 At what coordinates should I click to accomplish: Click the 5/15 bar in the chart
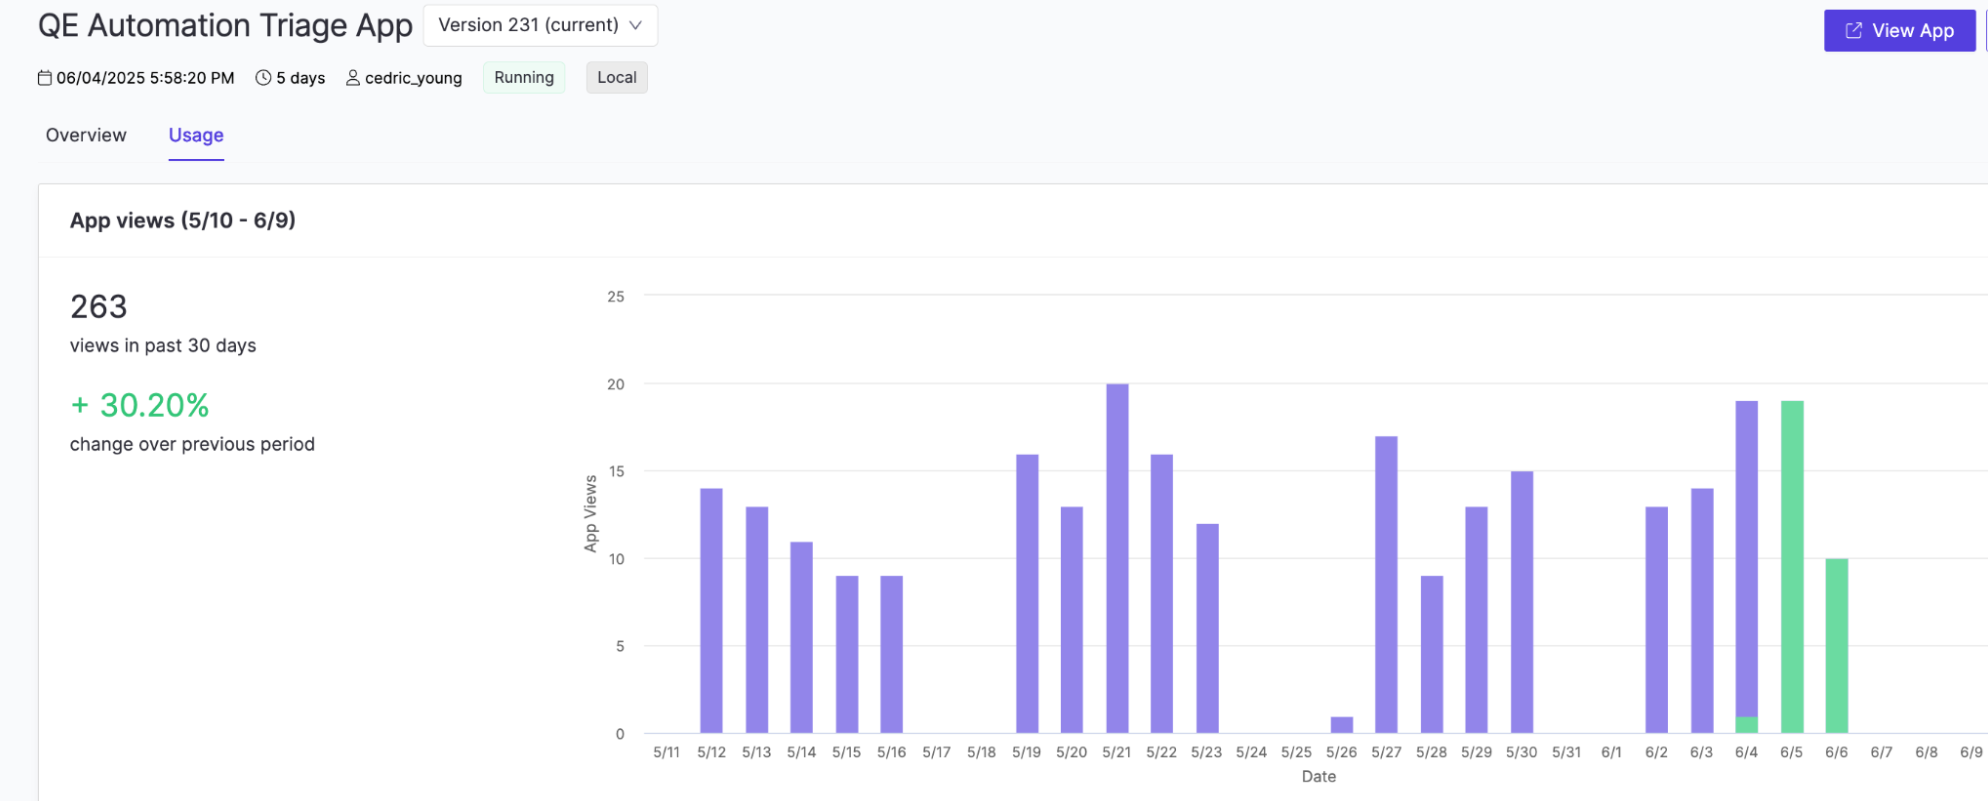coord(847,655)
